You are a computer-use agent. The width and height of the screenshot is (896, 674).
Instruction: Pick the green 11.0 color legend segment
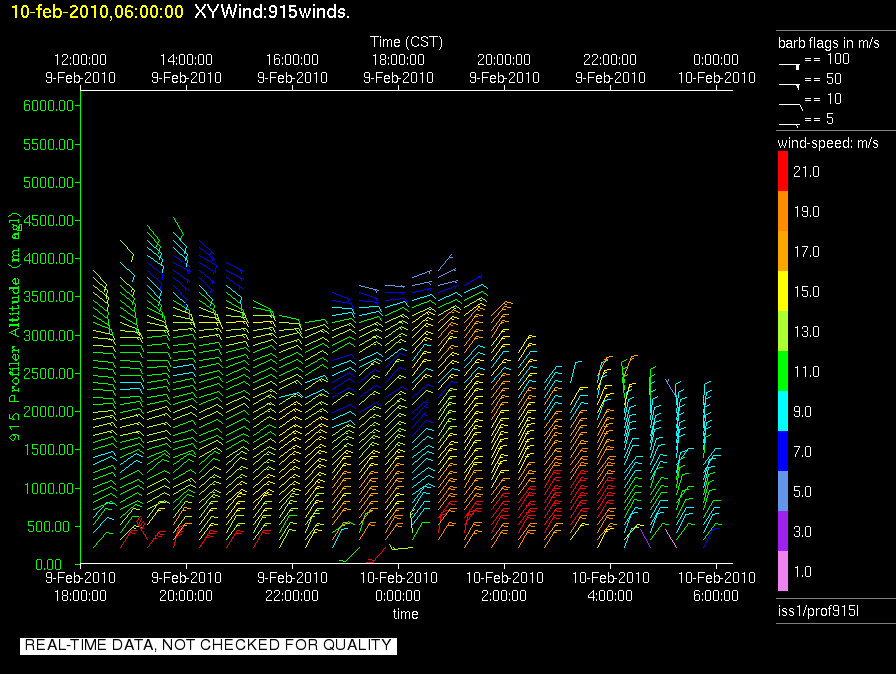point(783,371)
